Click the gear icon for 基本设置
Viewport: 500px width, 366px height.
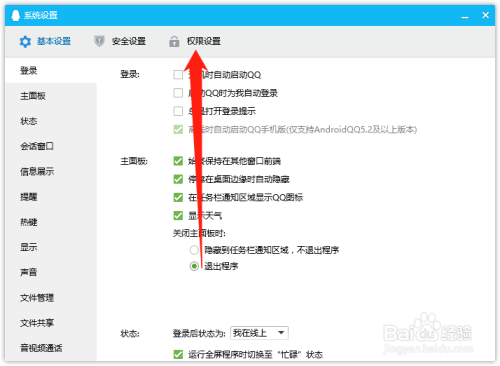point(25,42)
